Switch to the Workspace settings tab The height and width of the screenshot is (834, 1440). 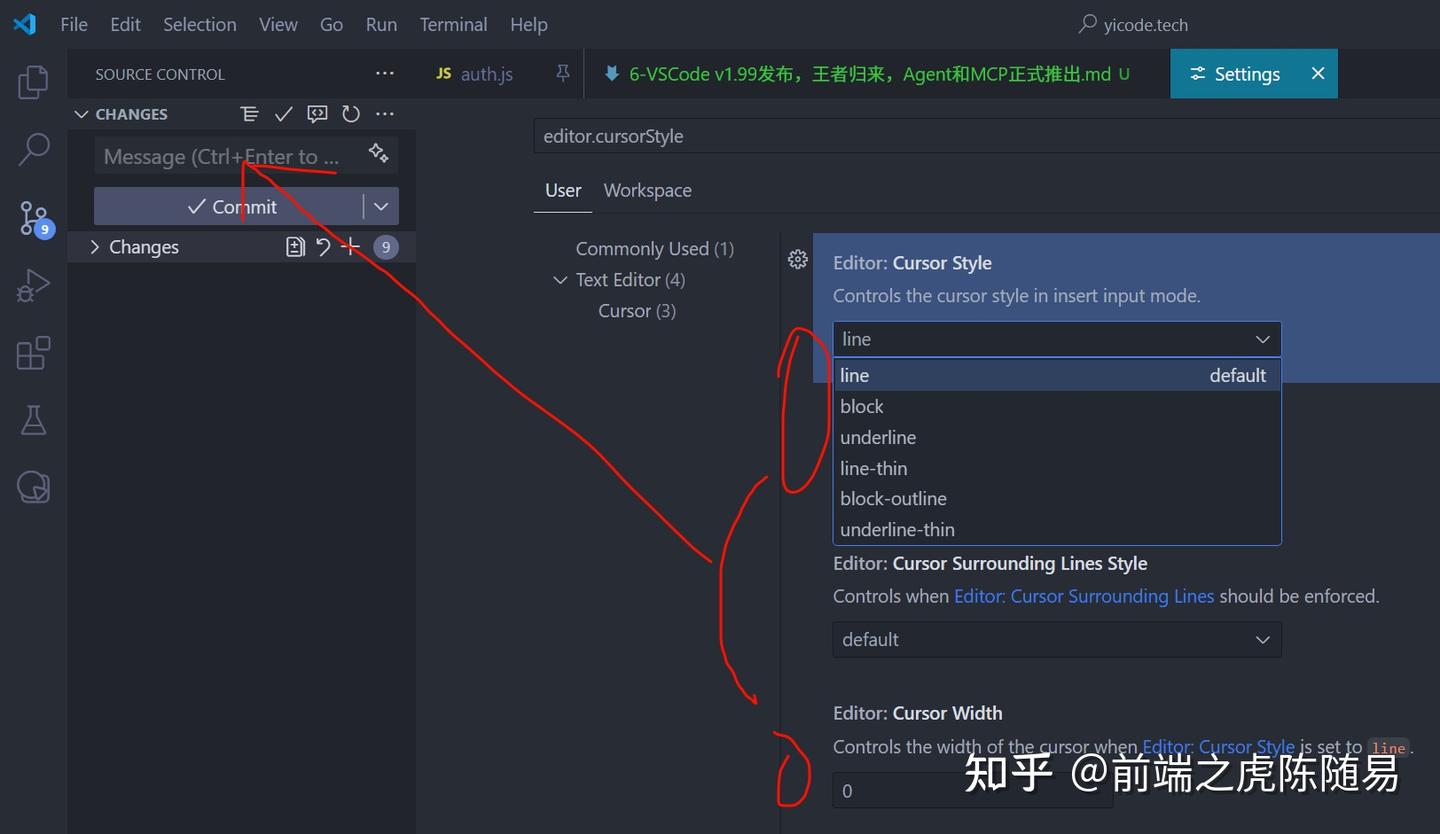(647, 190)
